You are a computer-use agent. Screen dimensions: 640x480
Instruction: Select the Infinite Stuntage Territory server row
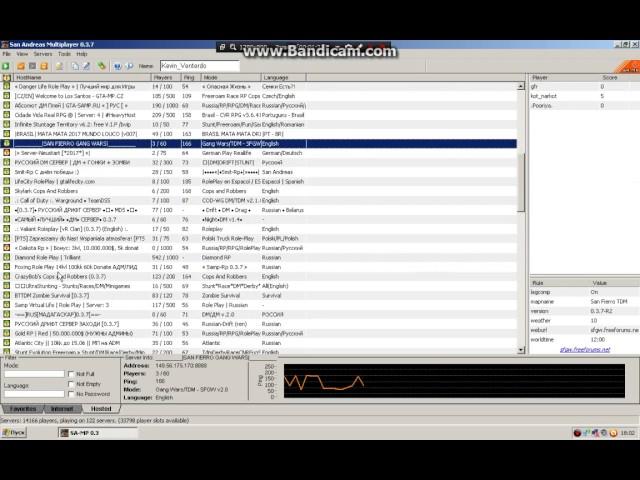pyautogui.click(x=259, y=124)
